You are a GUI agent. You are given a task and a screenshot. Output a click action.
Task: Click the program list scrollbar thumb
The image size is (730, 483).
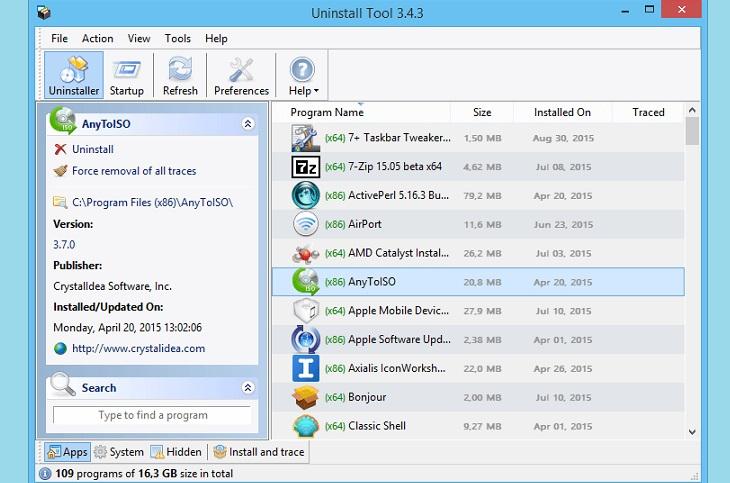click(692, 131)
